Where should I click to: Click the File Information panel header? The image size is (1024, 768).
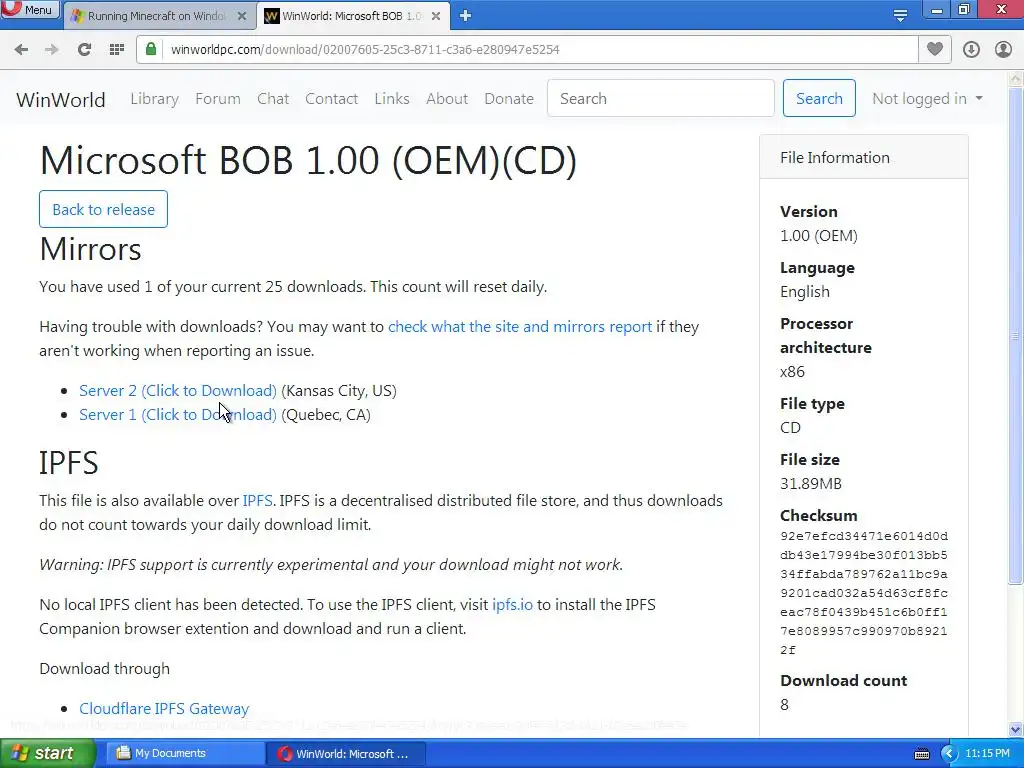coord(863,157)
